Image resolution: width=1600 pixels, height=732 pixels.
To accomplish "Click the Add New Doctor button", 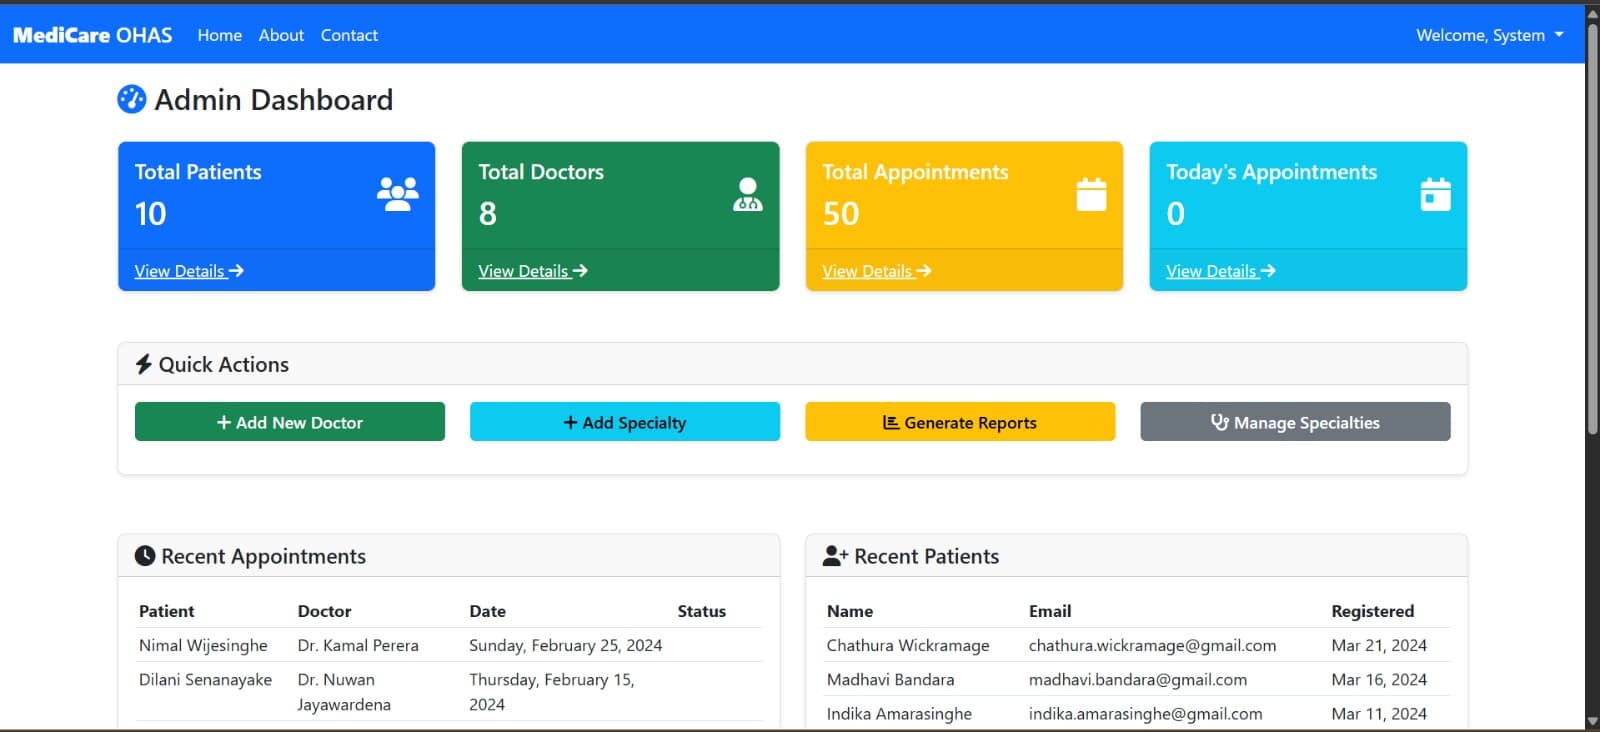I will (290, 422).
